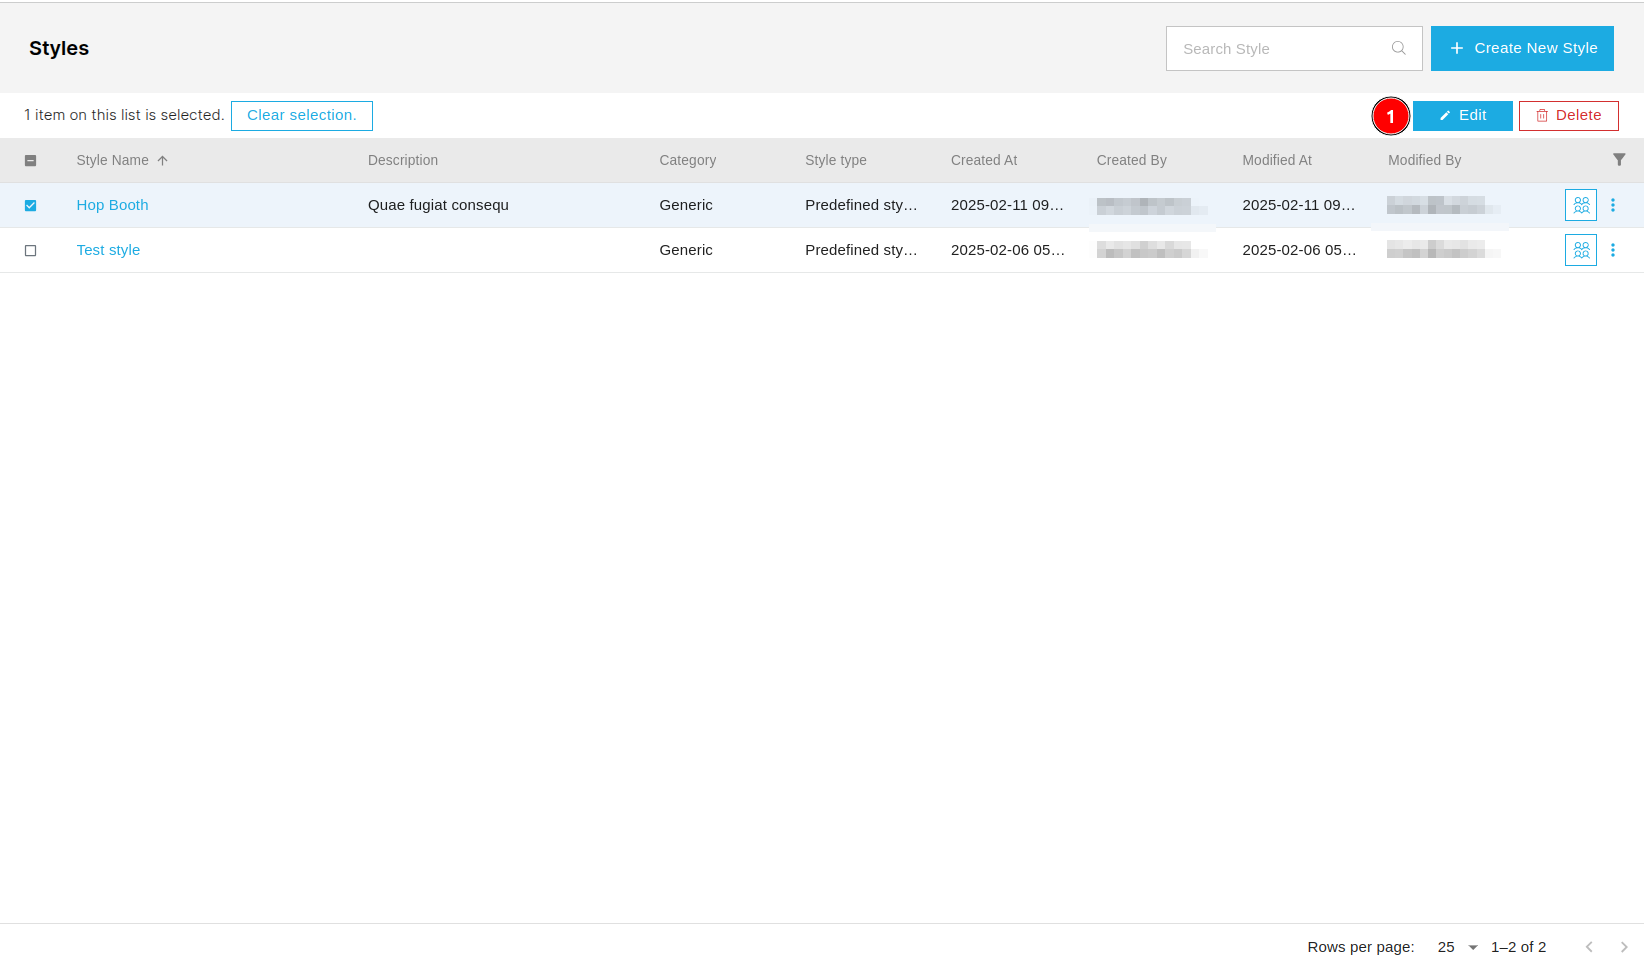The height and width of the screenshot is (969, 1644).
Task: Sort by Description column header
Action: [x=403, y=160]
